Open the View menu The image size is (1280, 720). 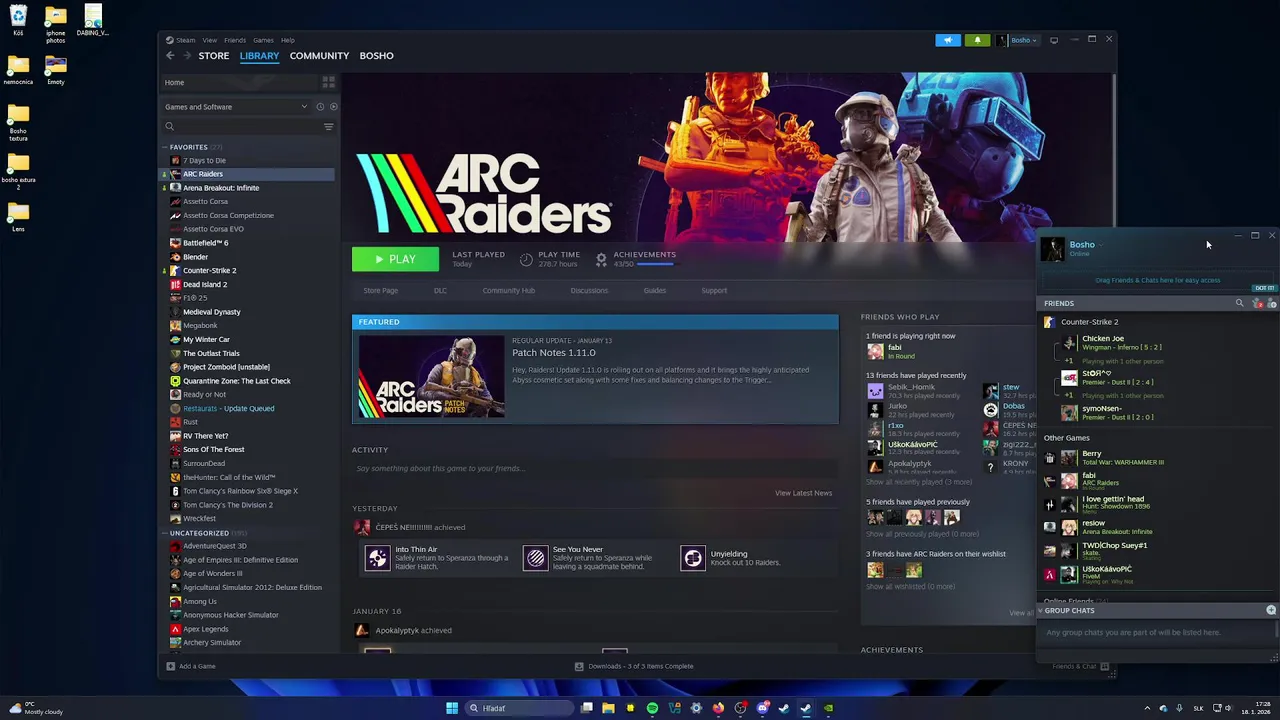(x=209, y=40)
